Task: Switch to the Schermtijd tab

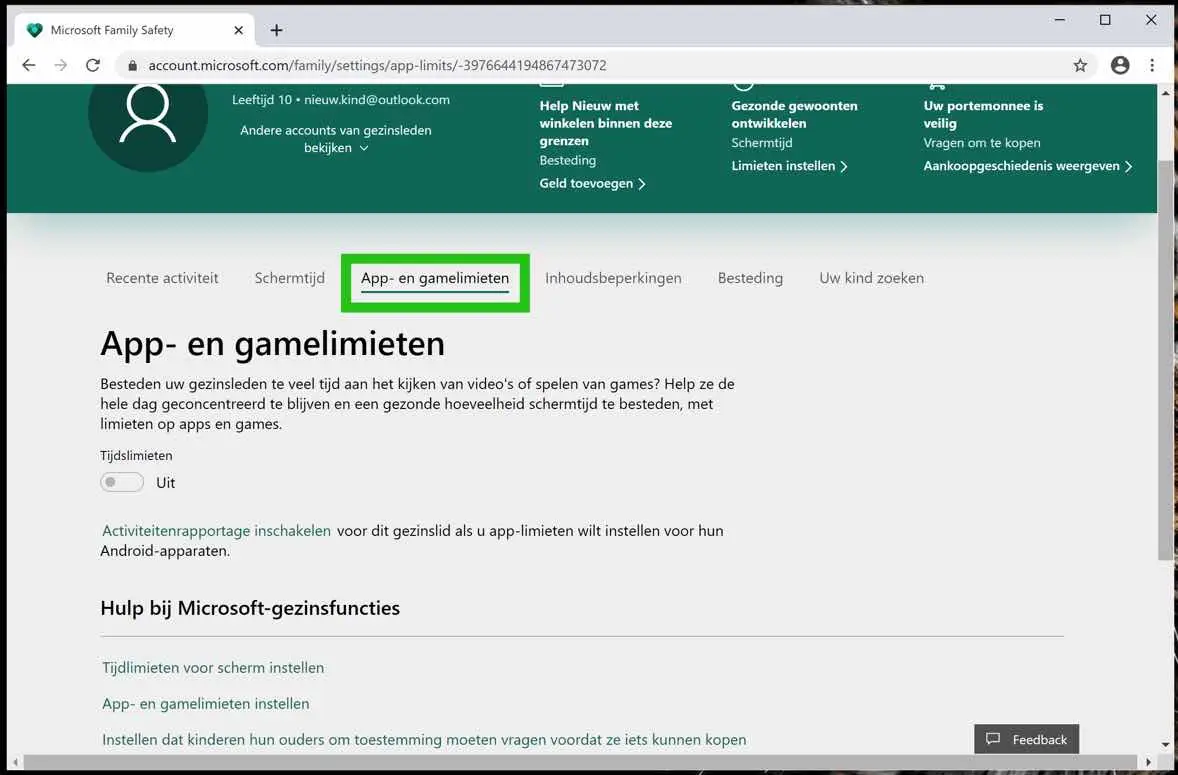Action: tap(290, 278)
